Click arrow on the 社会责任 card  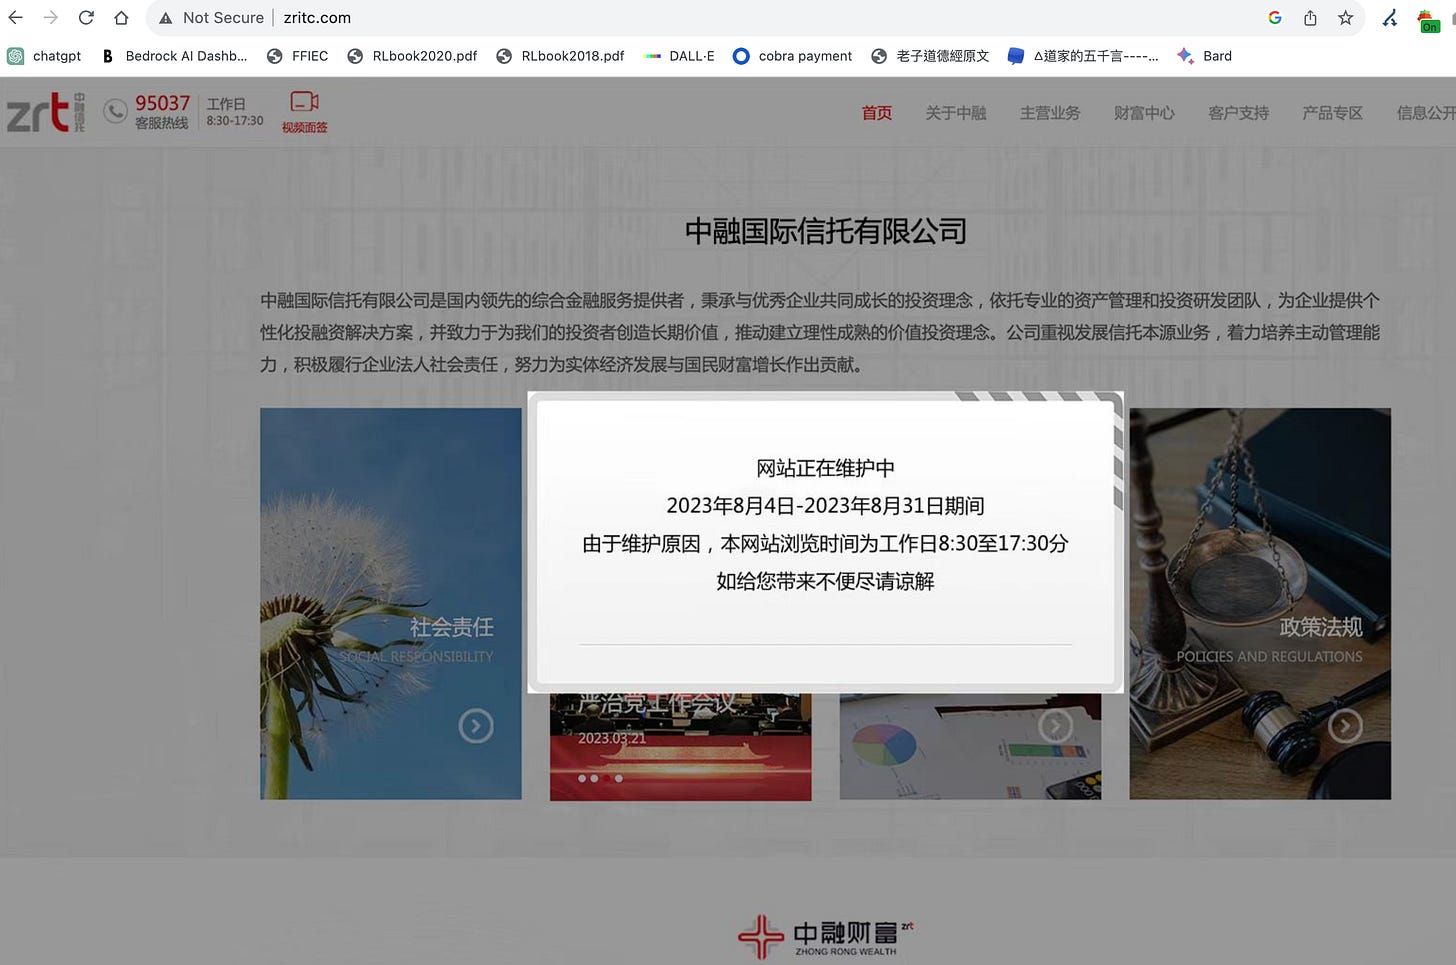476,726
